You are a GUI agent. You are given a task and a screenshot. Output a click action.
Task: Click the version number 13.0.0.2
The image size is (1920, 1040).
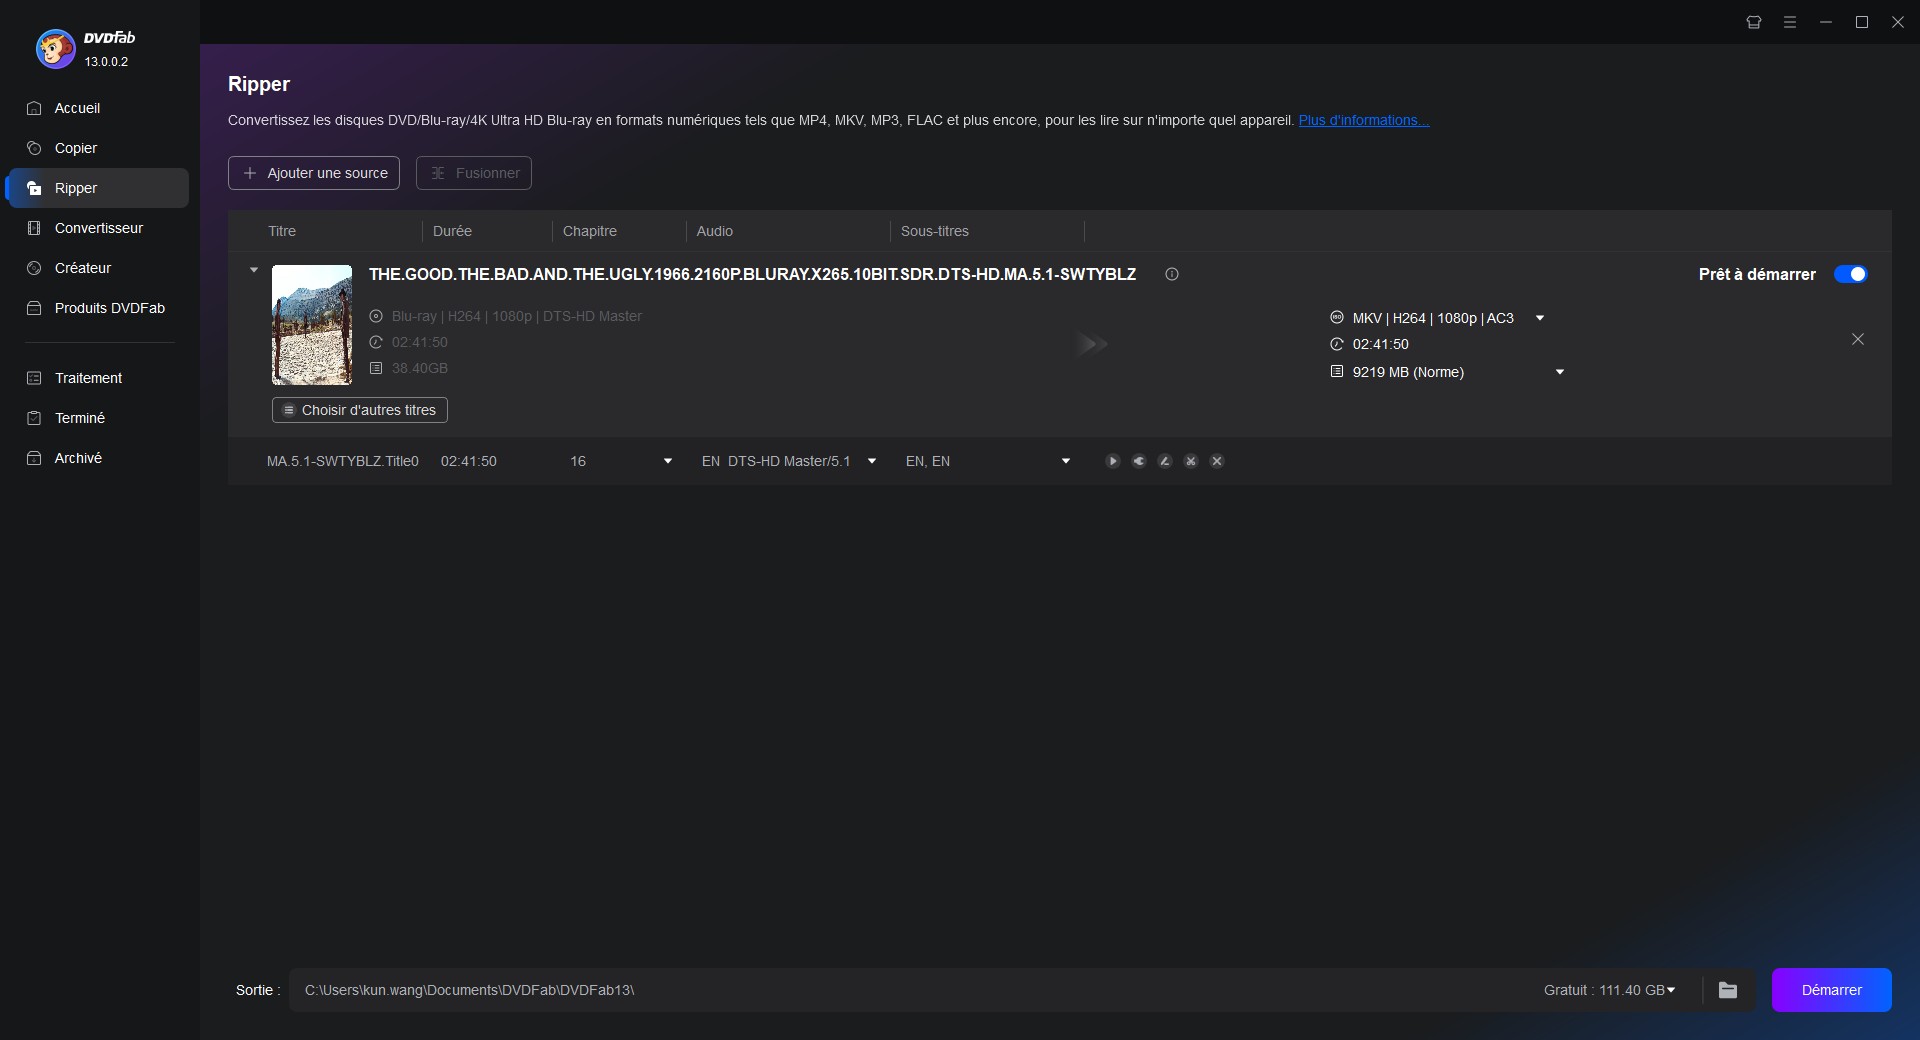[x=106, y=61]
